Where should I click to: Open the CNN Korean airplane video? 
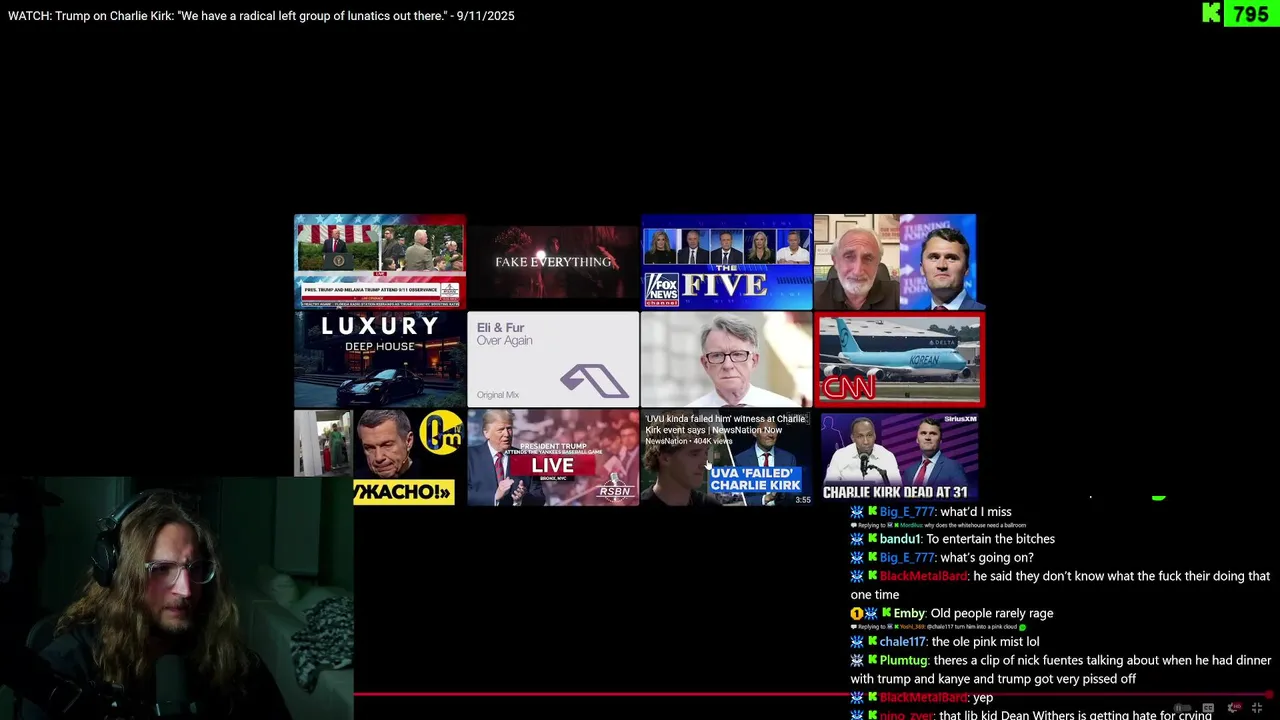pos(899,359)
